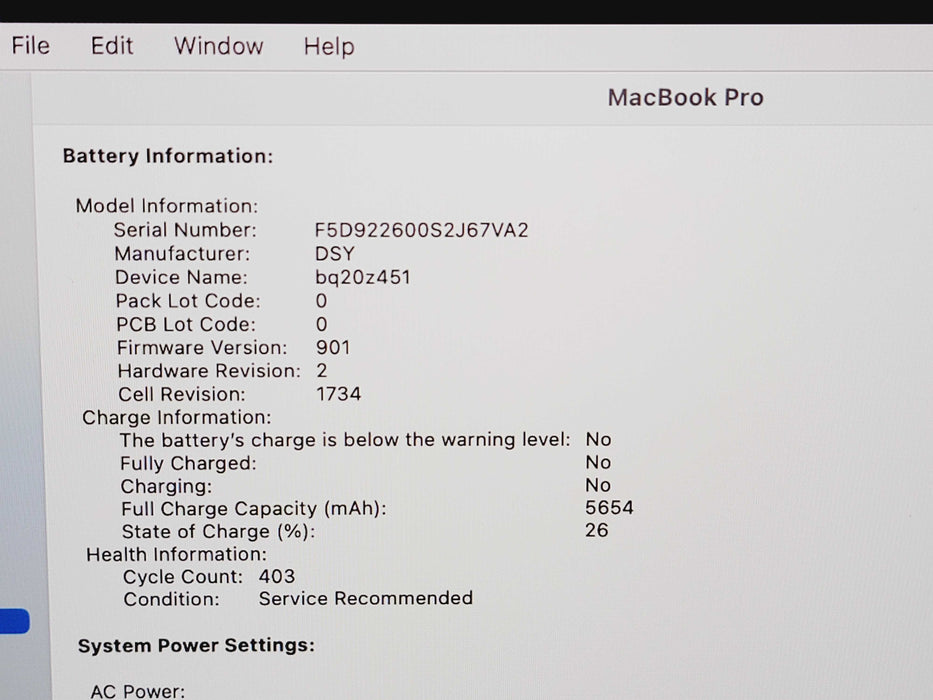933x700 pixels.
Task: Click the AC Power label
Action: pos(138,691)
